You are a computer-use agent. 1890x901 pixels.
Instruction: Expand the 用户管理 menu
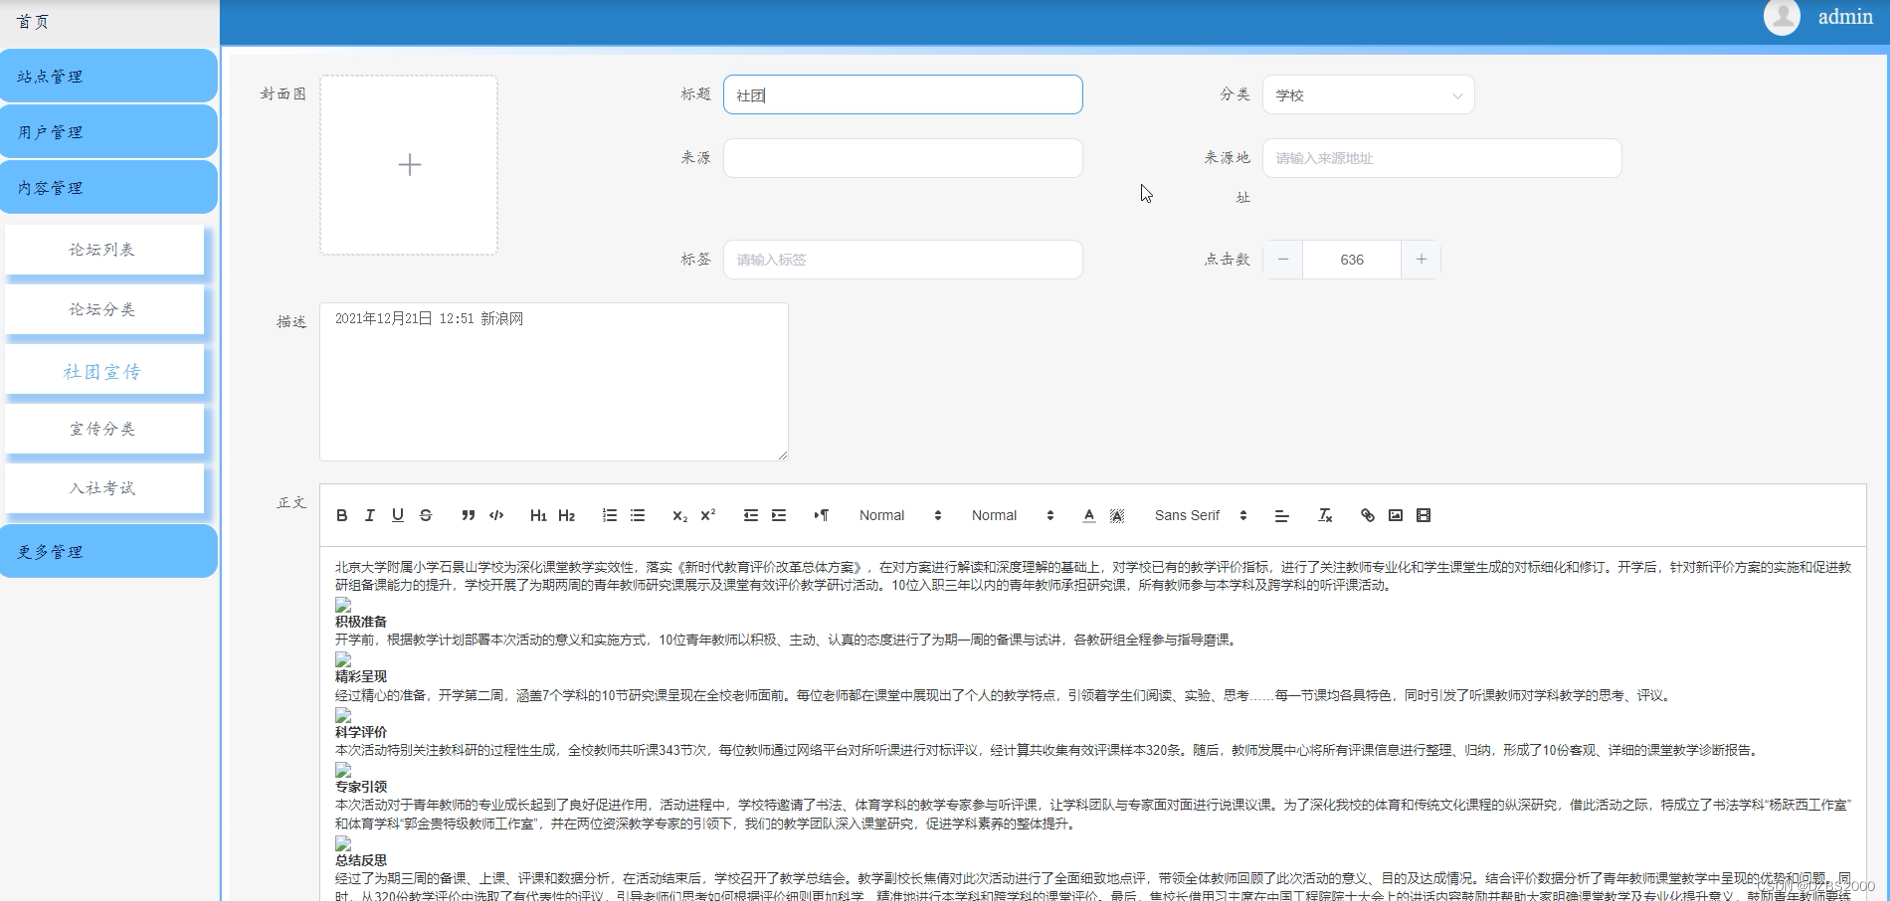tap(108, 132)
